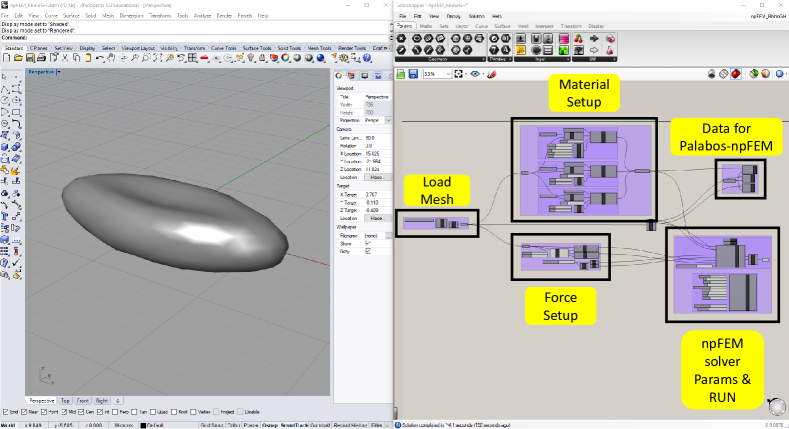The height and width of the screenshot is (429, 789).
Task: Switch to the Front viewport tab
Action: pos(83,401)
